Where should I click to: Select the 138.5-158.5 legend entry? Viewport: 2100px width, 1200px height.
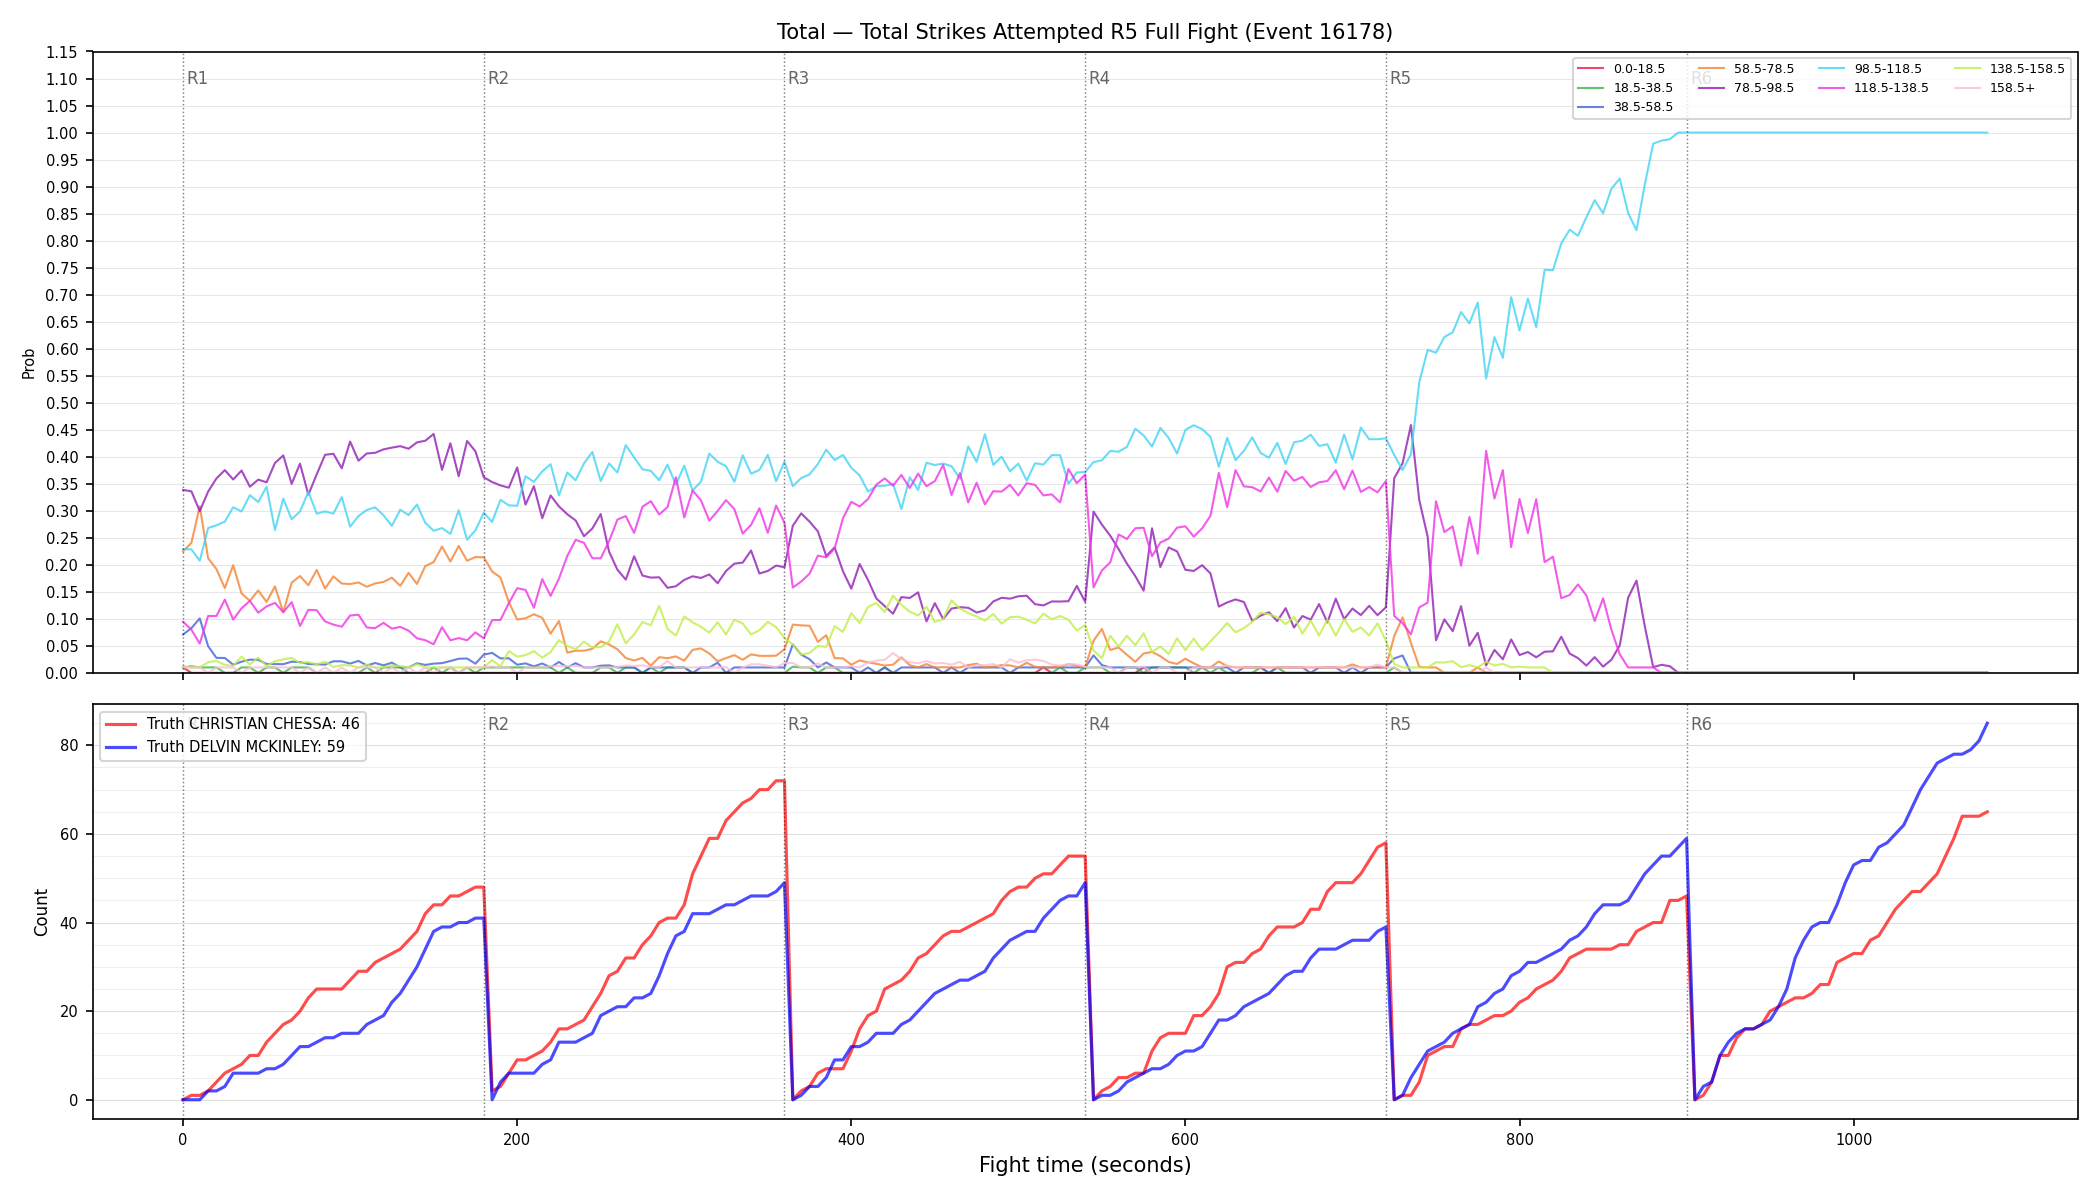pos(2009,69)
